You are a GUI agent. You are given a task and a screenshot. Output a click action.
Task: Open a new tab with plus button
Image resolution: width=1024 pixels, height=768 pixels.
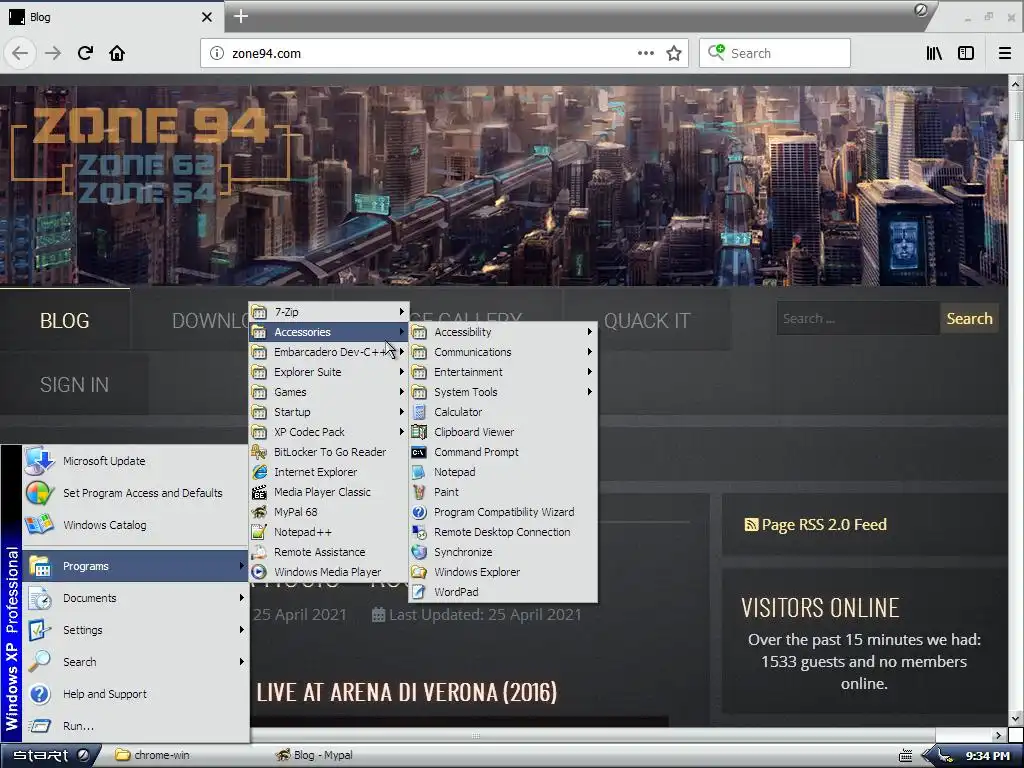pos(240,16)
